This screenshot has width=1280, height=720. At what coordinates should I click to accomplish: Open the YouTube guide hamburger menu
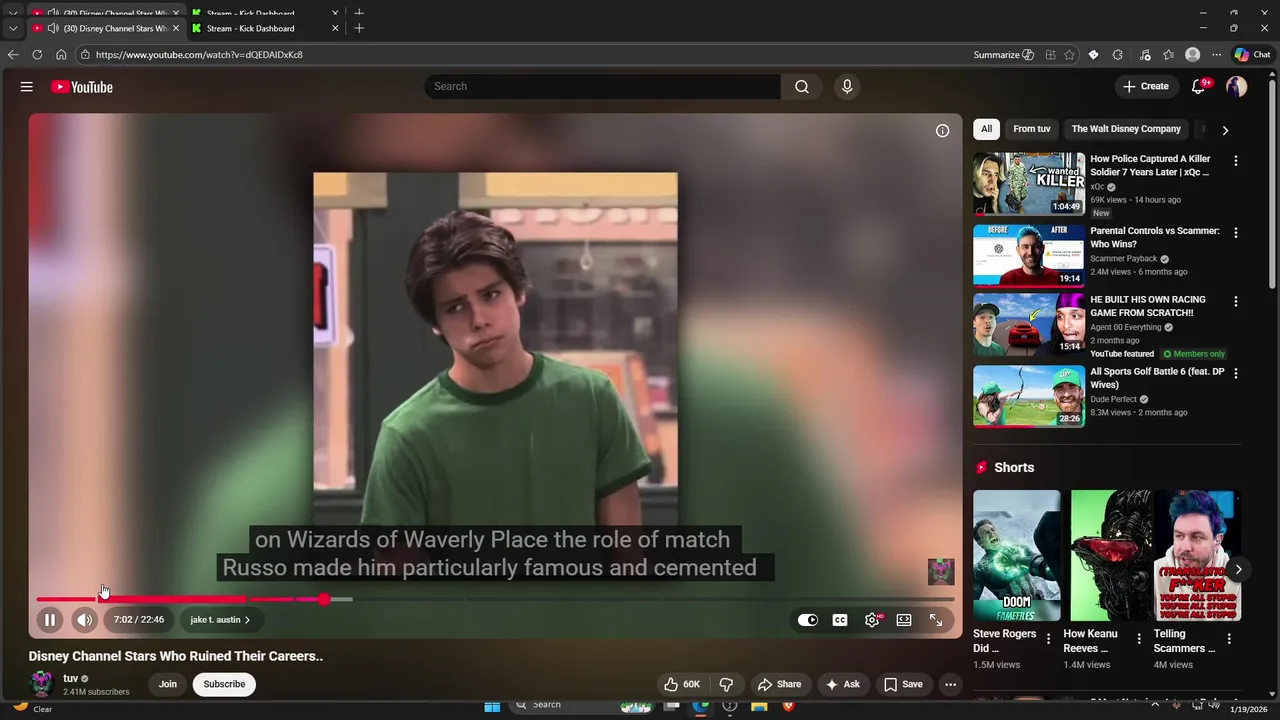27,87
